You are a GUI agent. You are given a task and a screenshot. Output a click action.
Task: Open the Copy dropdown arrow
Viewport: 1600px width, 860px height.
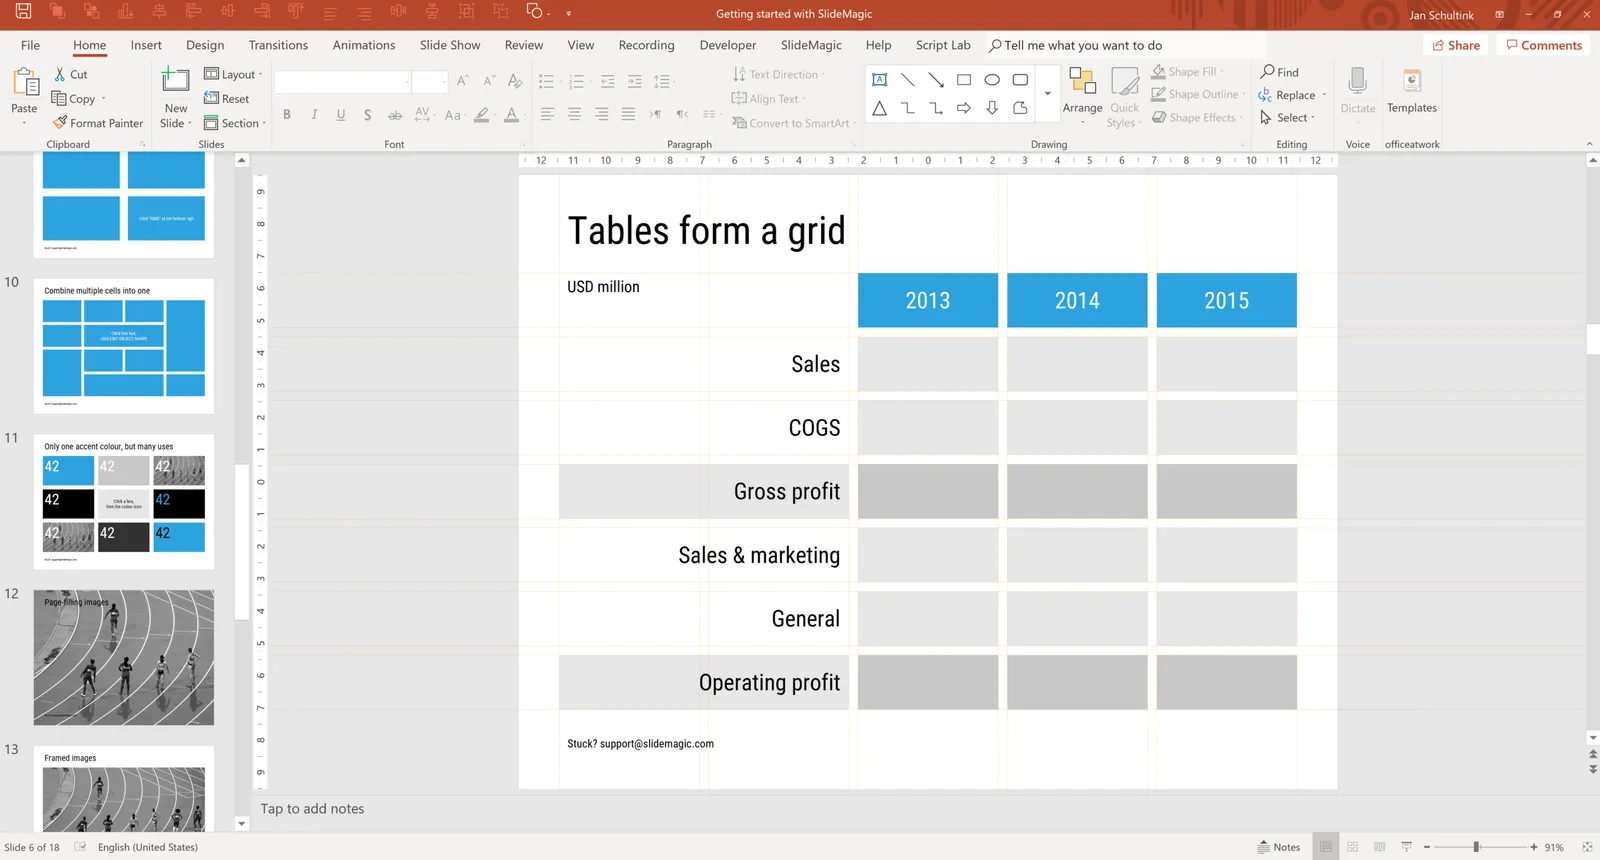click(x=103, y=99)
